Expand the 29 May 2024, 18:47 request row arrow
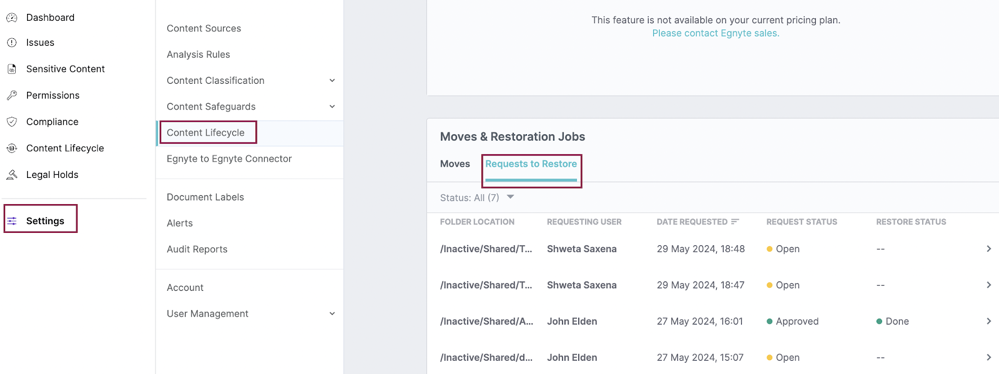The height and width of the screenshot is (374, 999). point(989,285)
